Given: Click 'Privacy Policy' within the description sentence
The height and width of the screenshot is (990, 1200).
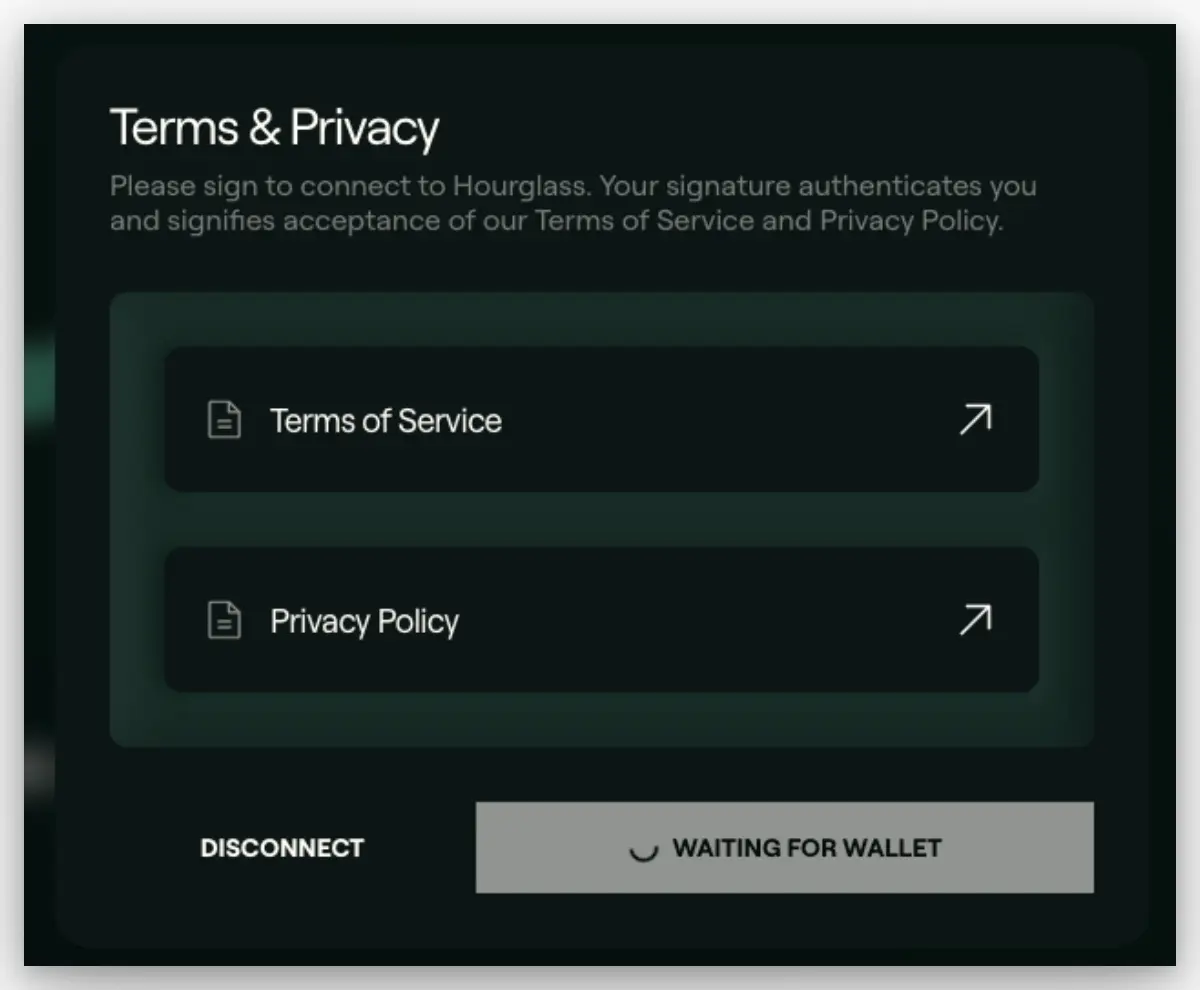Looking at the screenshot, I should [911, 221].
